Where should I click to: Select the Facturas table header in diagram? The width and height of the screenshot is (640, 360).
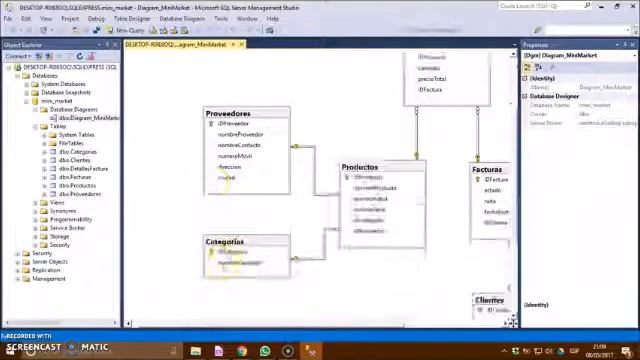490,169
